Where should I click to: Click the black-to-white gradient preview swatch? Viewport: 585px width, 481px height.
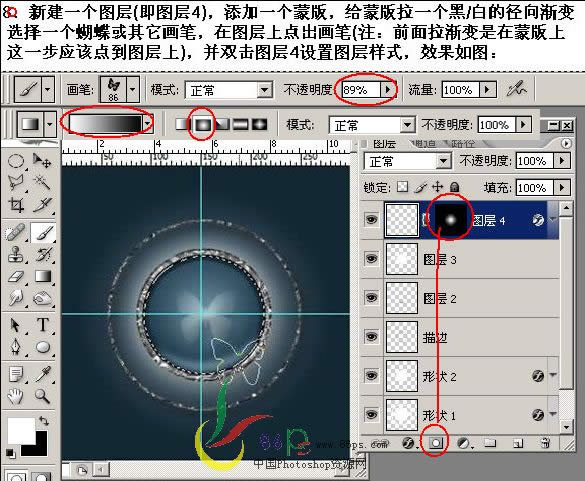(x=105, y=123)
